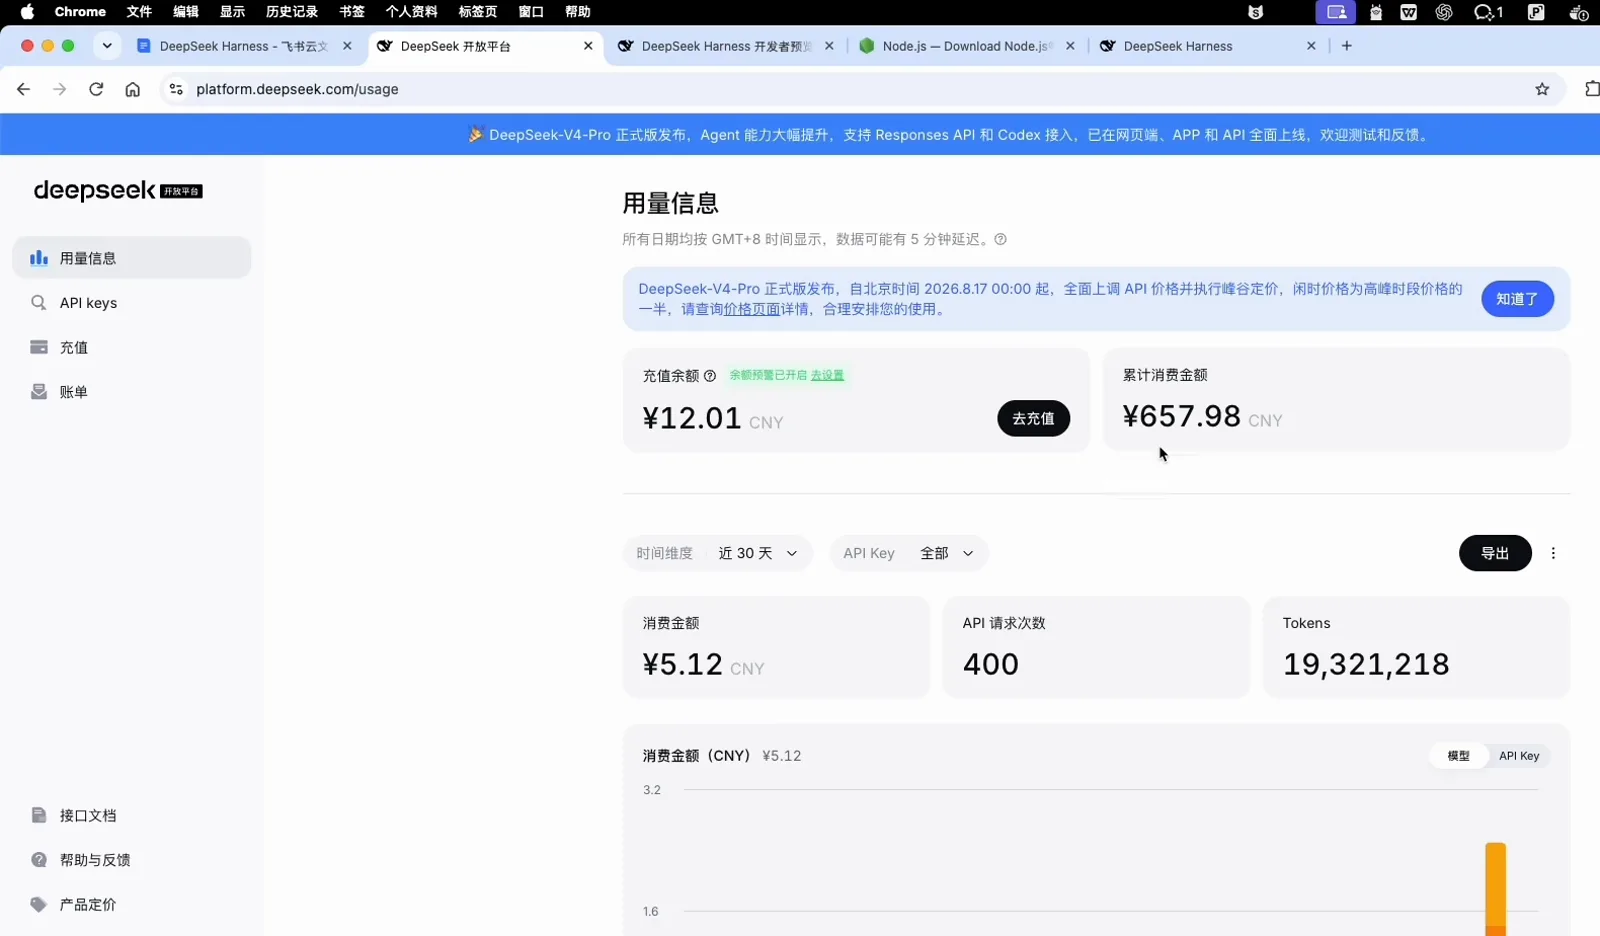Switch to DeepSeek Harness 开发者预览 tab
Viewport: 1600px width, 936px height.
point(726,46)
